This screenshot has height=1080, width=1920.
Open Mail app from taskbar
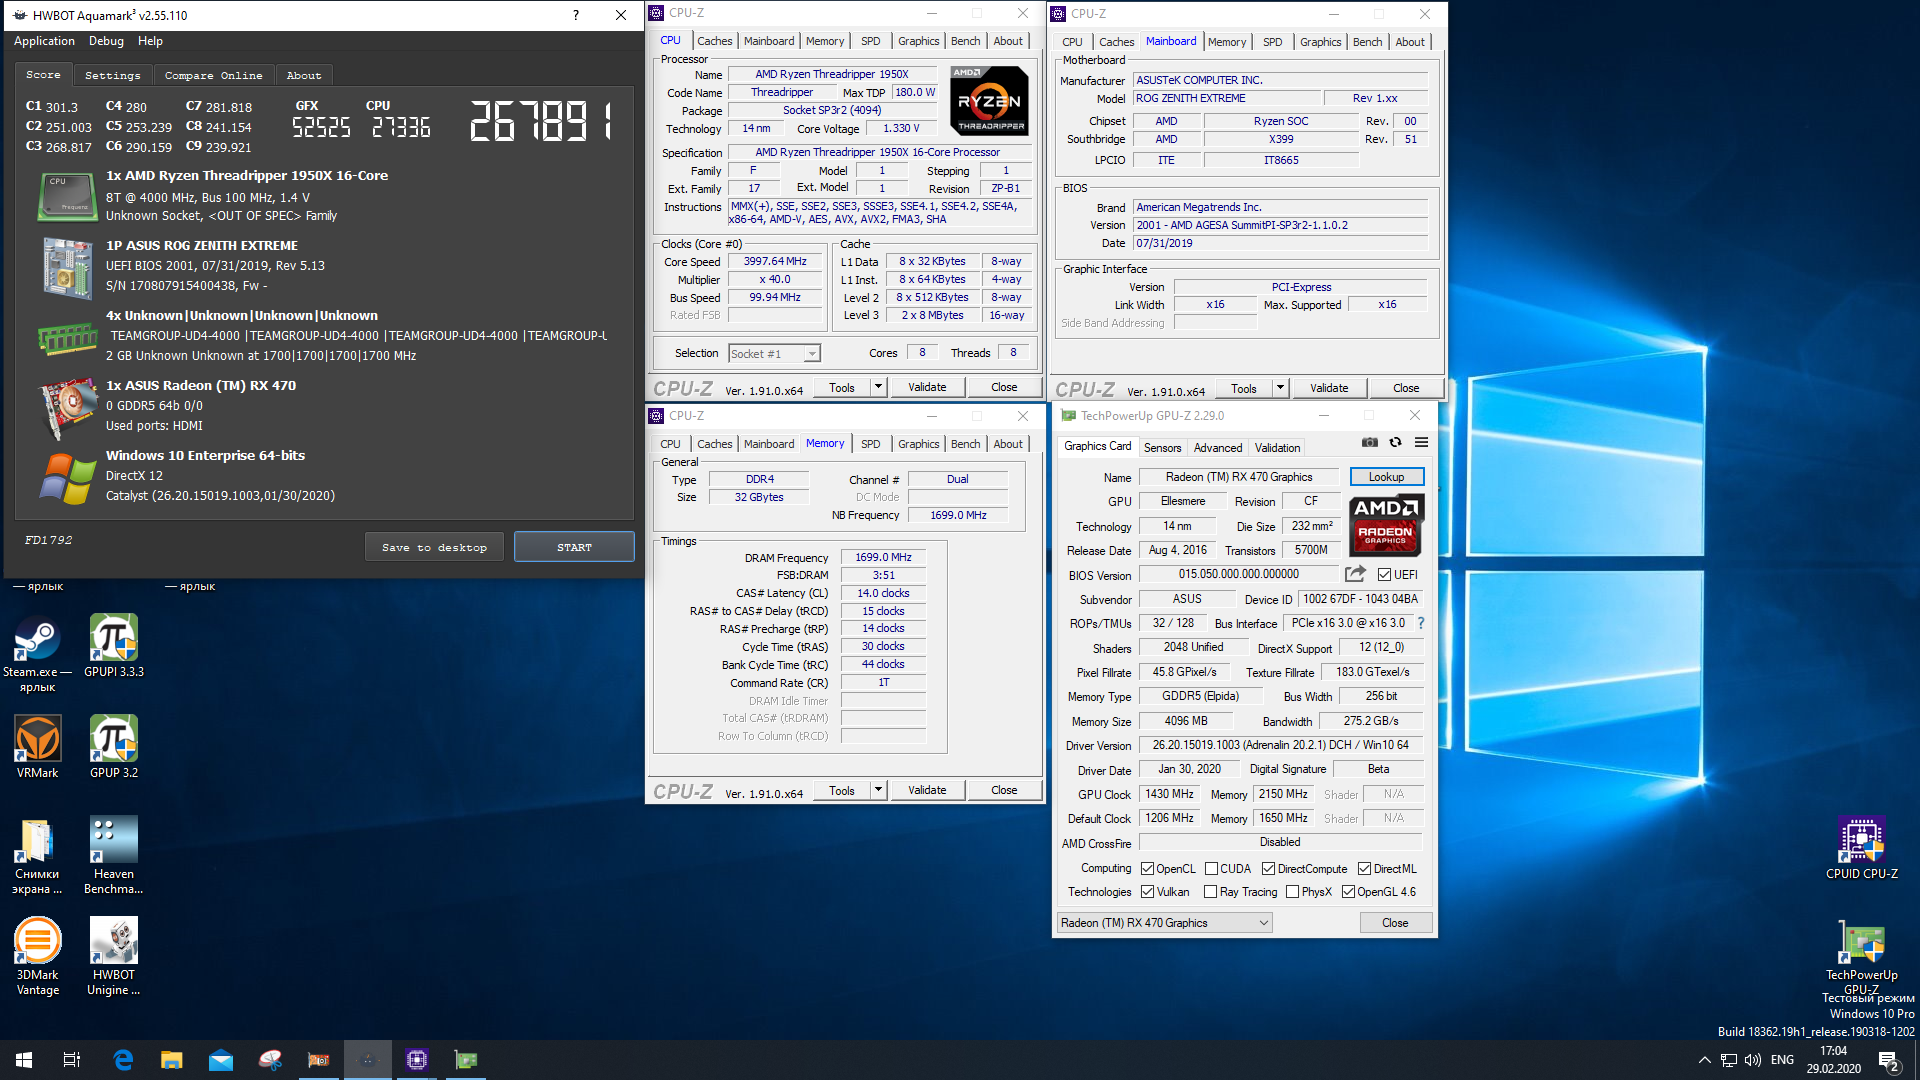pyautogui.click(x=221, y=1060)
